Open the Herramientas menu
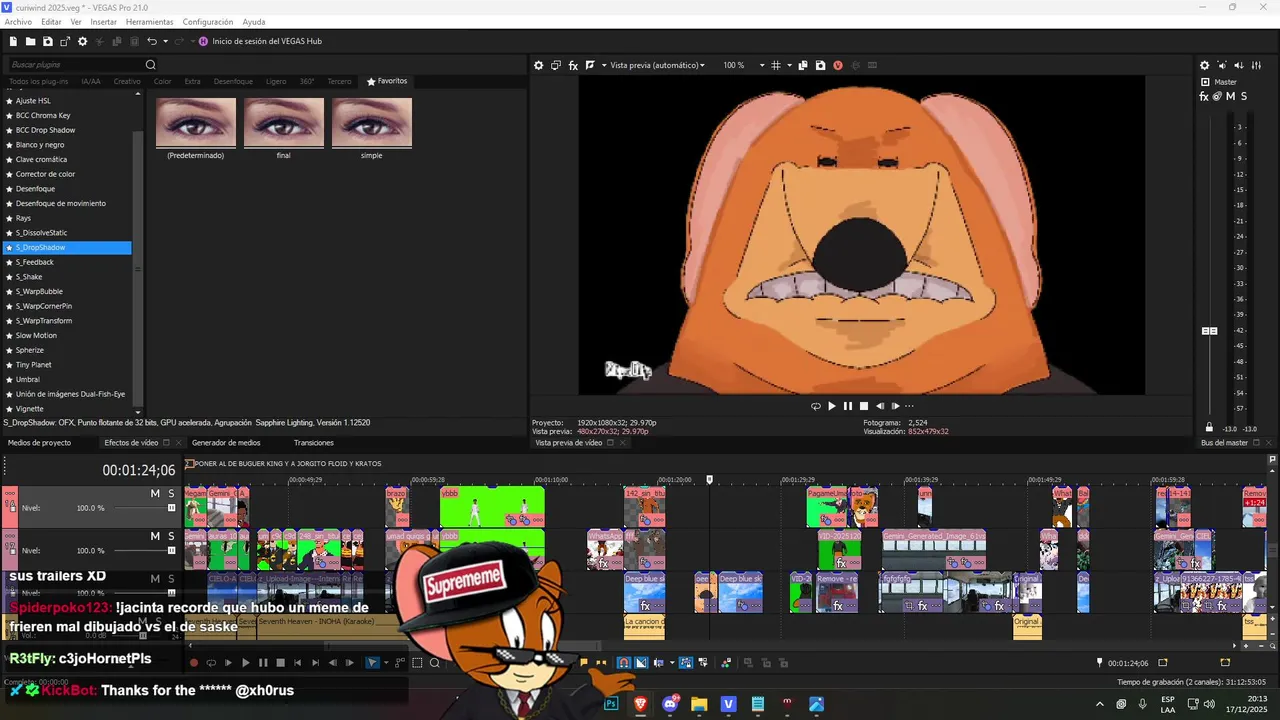The height and width of the screenshot is (720, 1280). 149,22
